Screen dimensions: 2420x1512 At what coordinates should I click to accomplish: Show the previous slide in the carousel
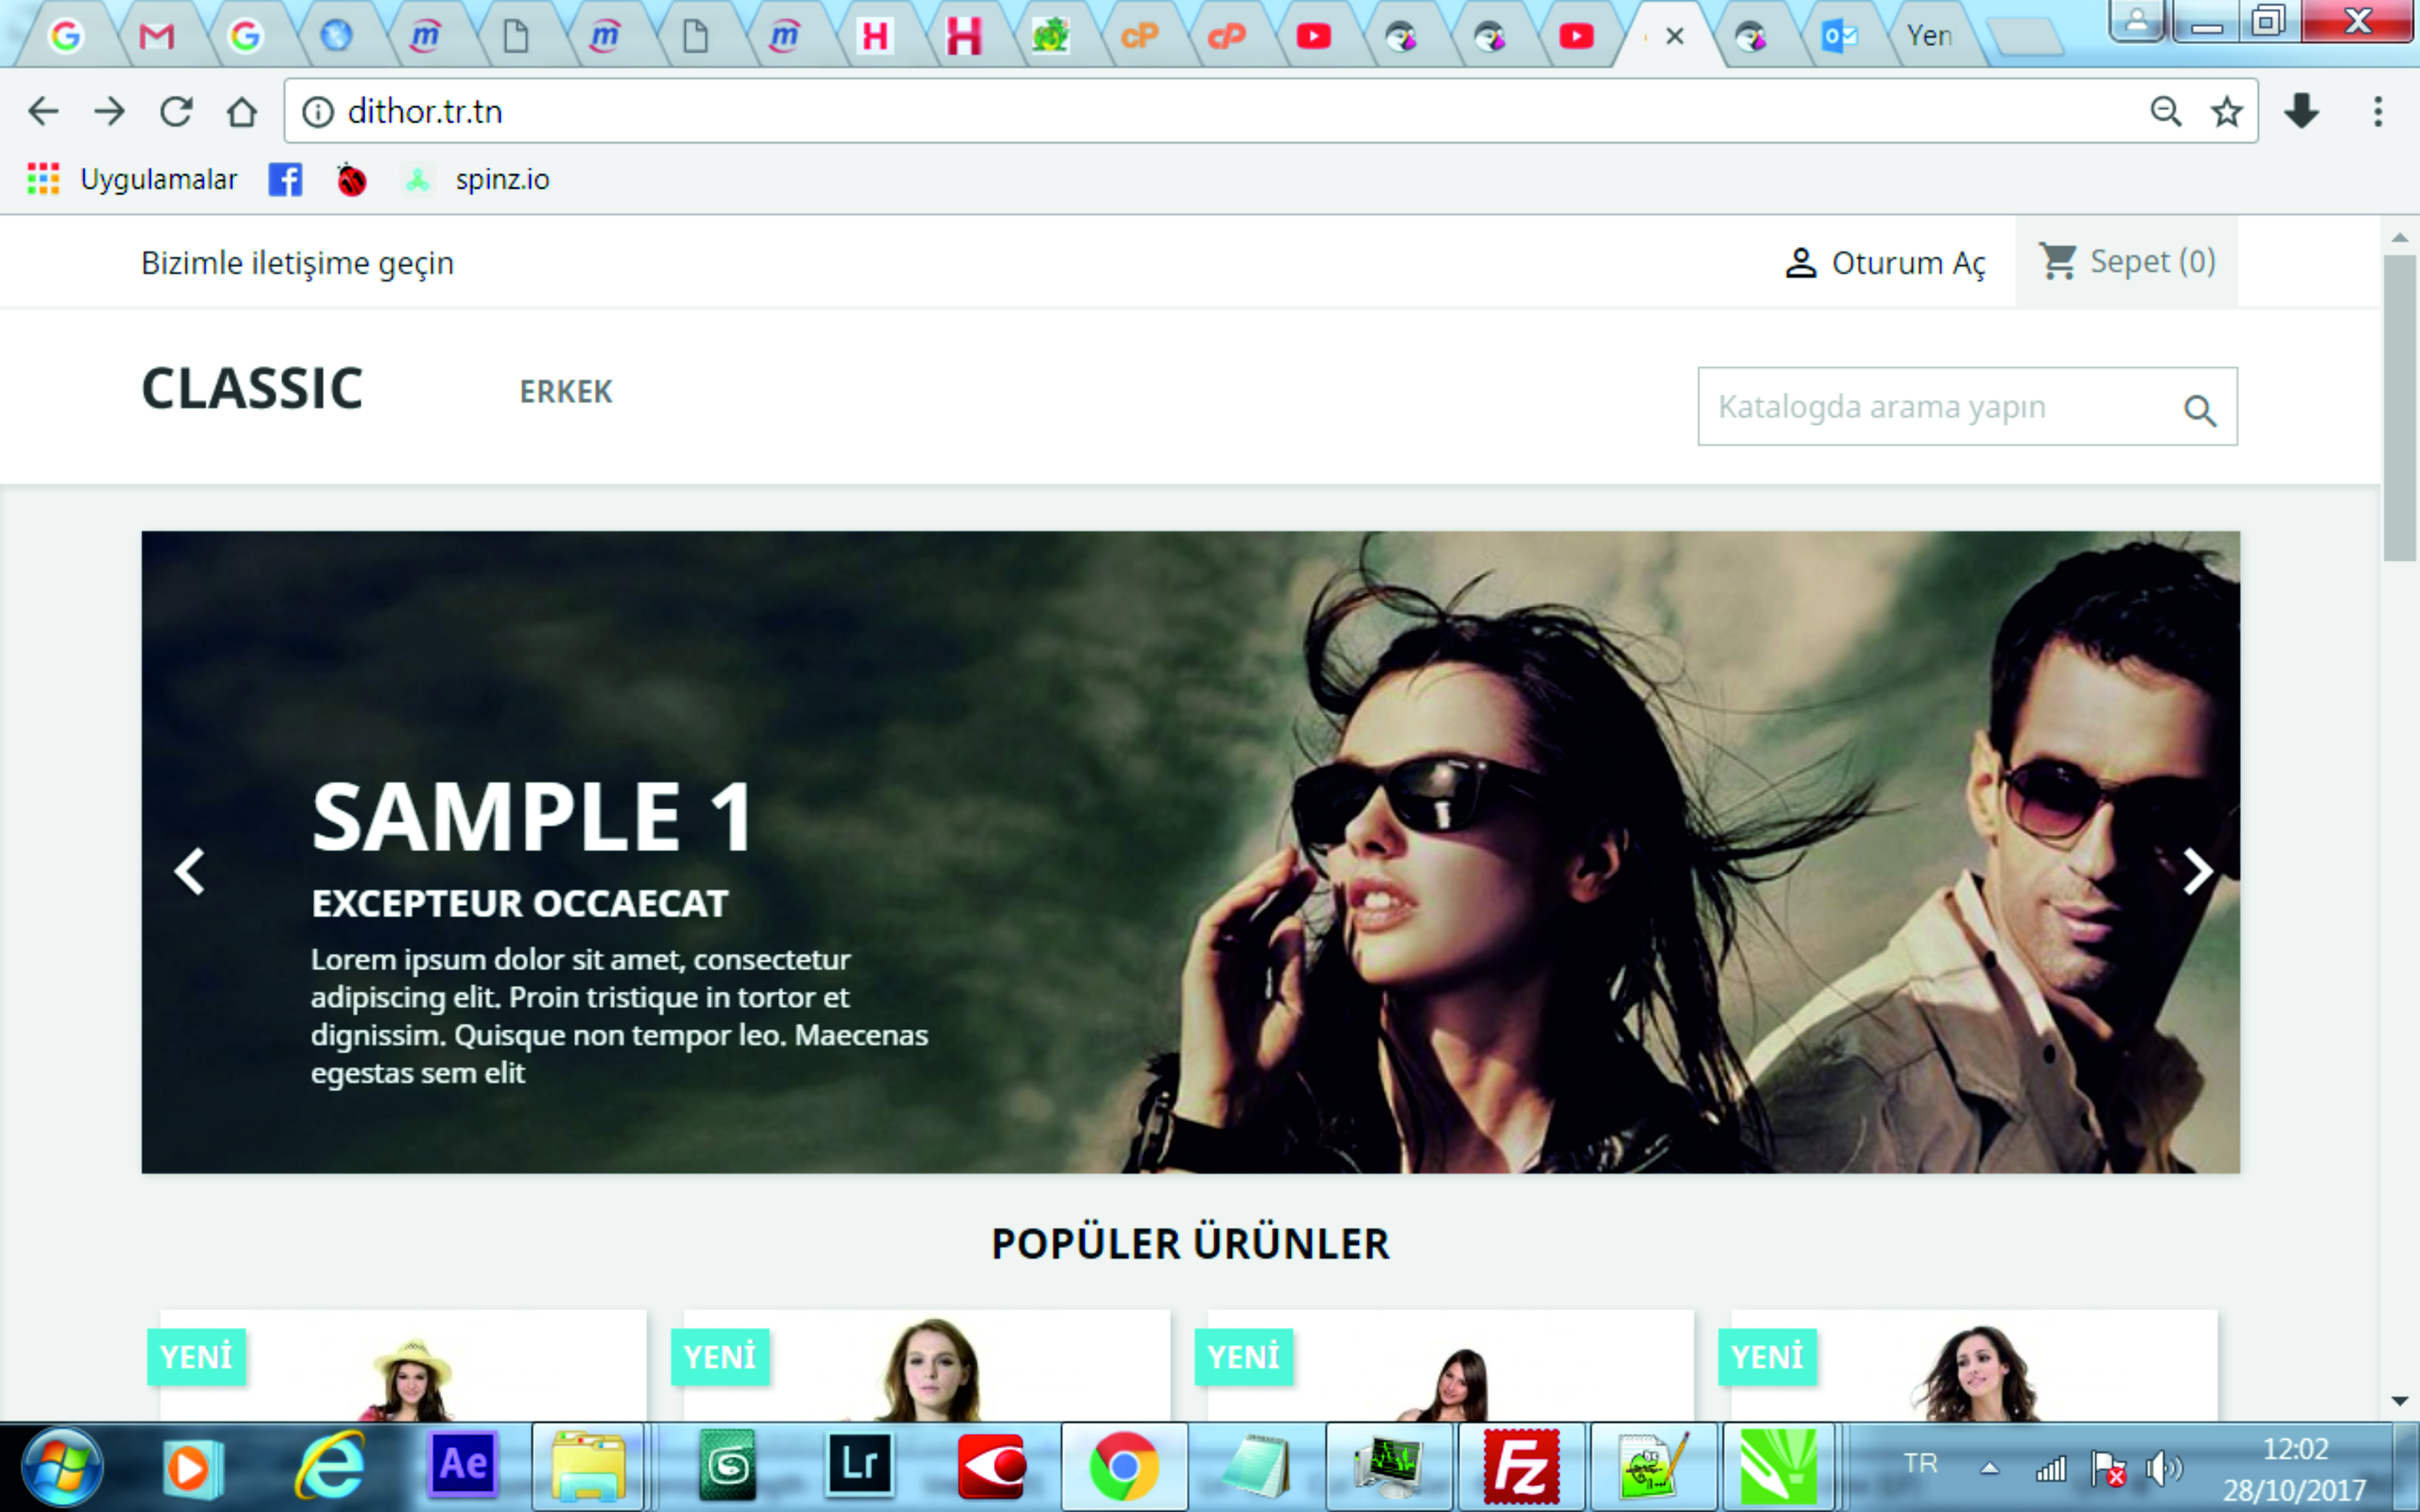(x=190, y=871)
